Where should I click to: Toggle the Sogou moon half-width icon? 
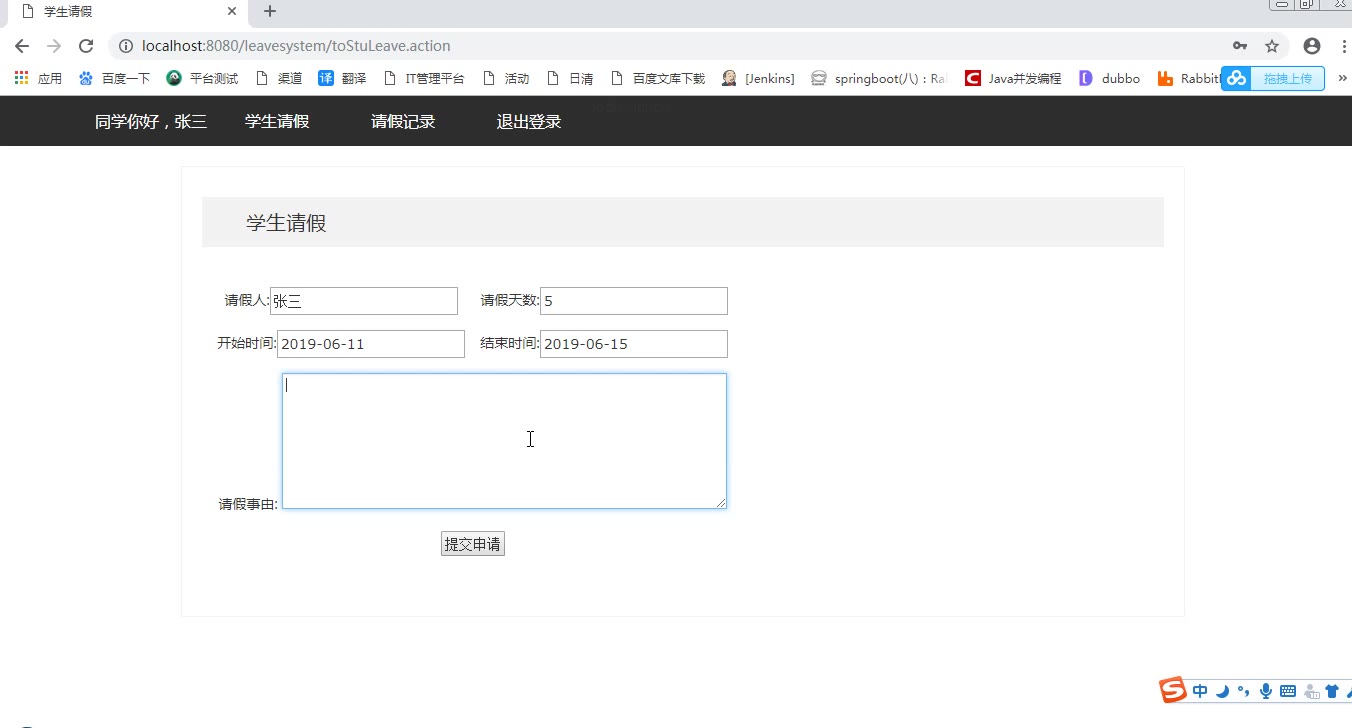click(1222, 691)
